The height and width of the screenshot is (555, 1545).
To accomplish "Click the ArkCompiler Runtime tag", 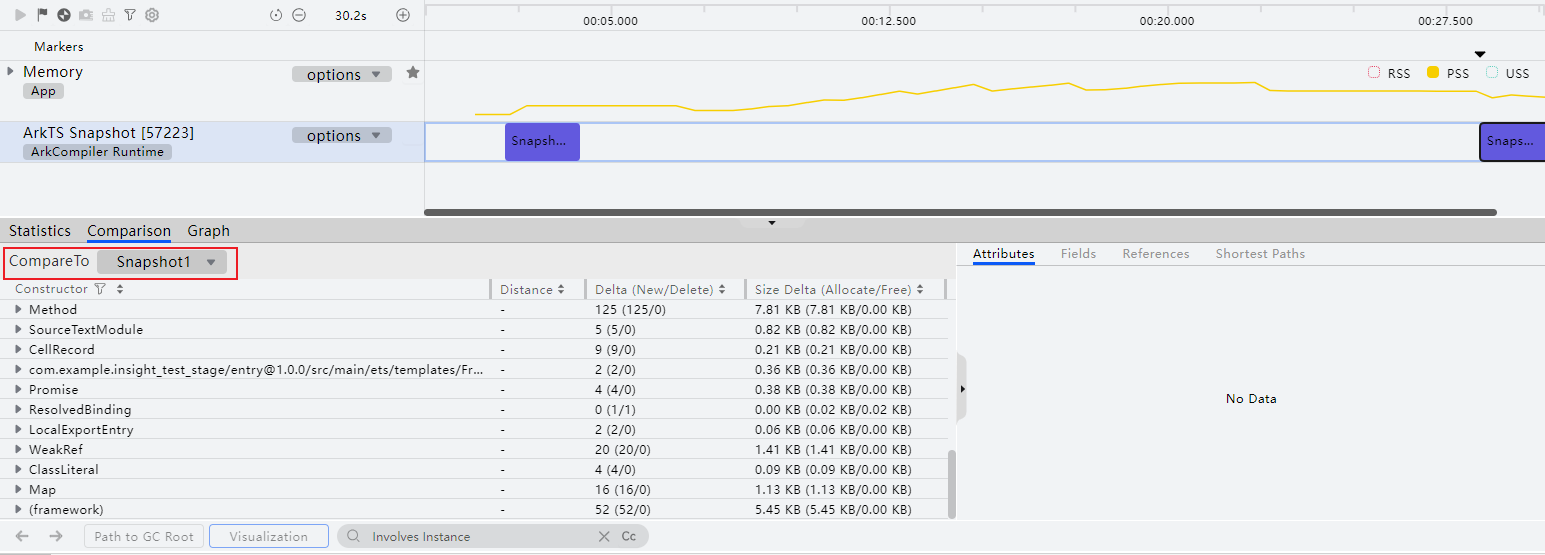I will [x=98, y=152].
